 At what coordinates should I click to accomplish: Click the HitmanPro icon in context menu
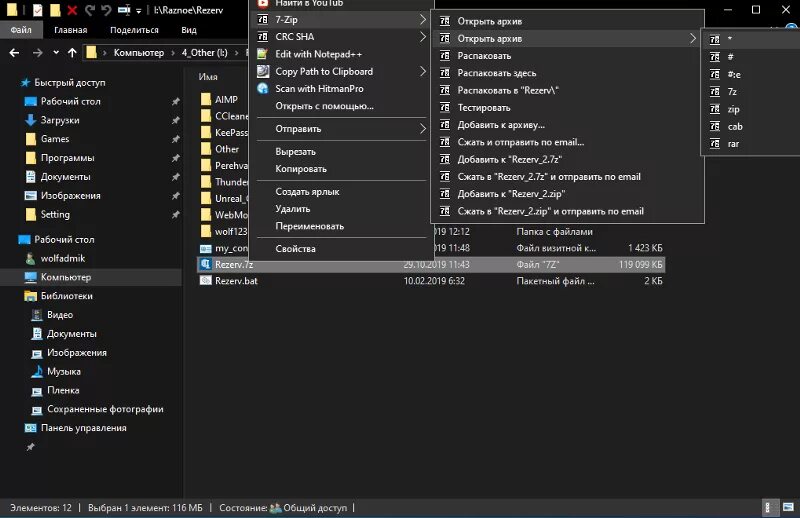click(262, 89)
